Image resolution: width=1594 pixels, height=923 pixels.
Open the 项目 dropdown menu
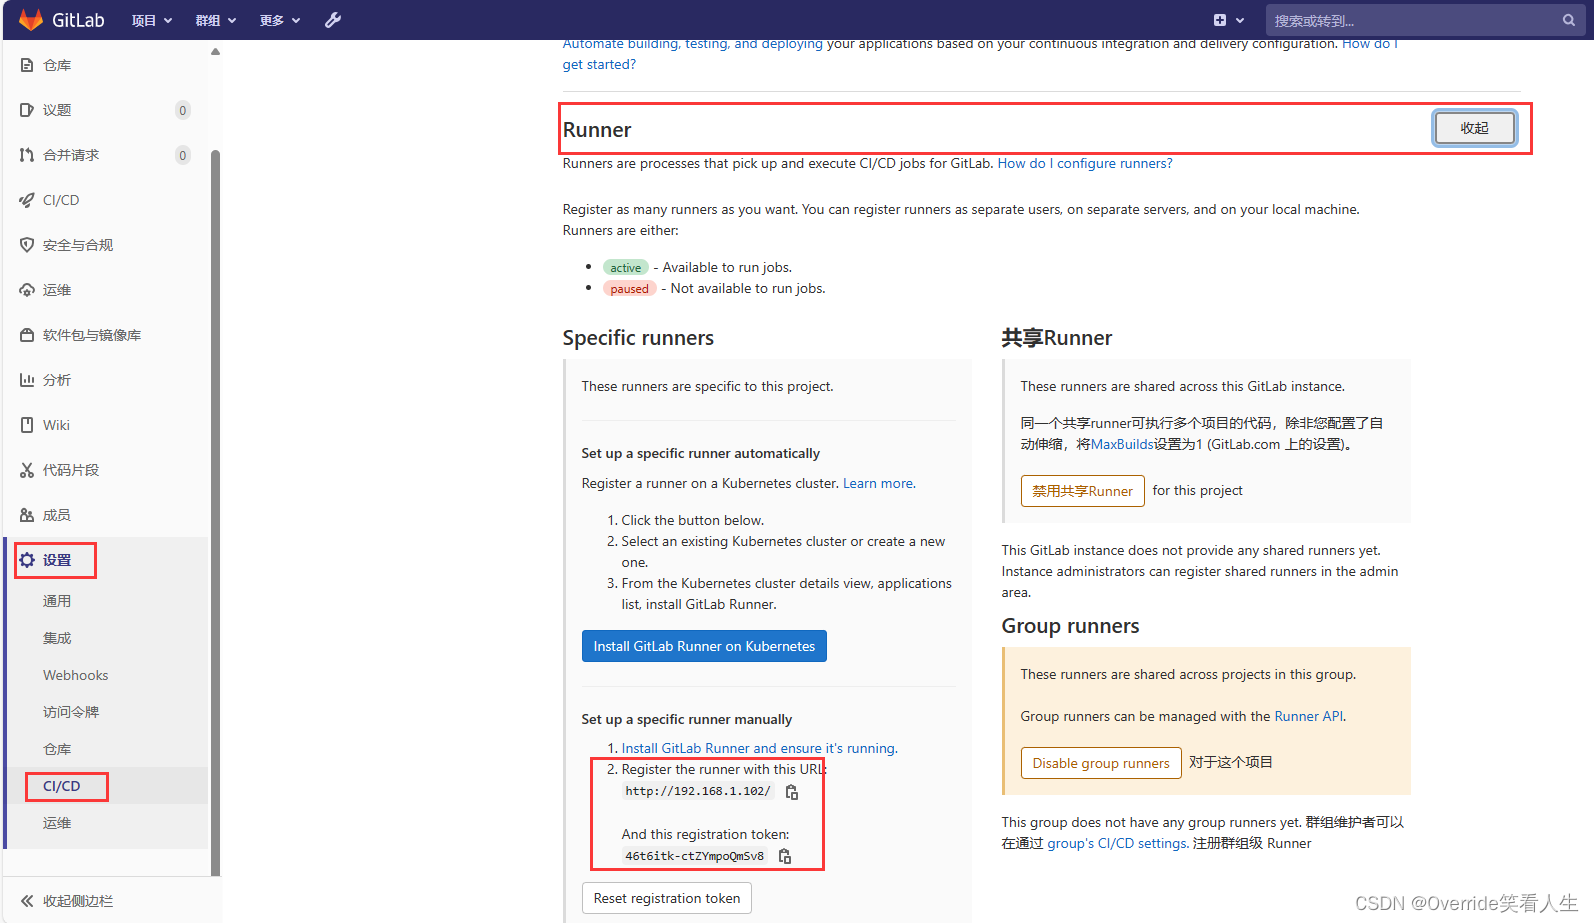click(x=152, y=20)
